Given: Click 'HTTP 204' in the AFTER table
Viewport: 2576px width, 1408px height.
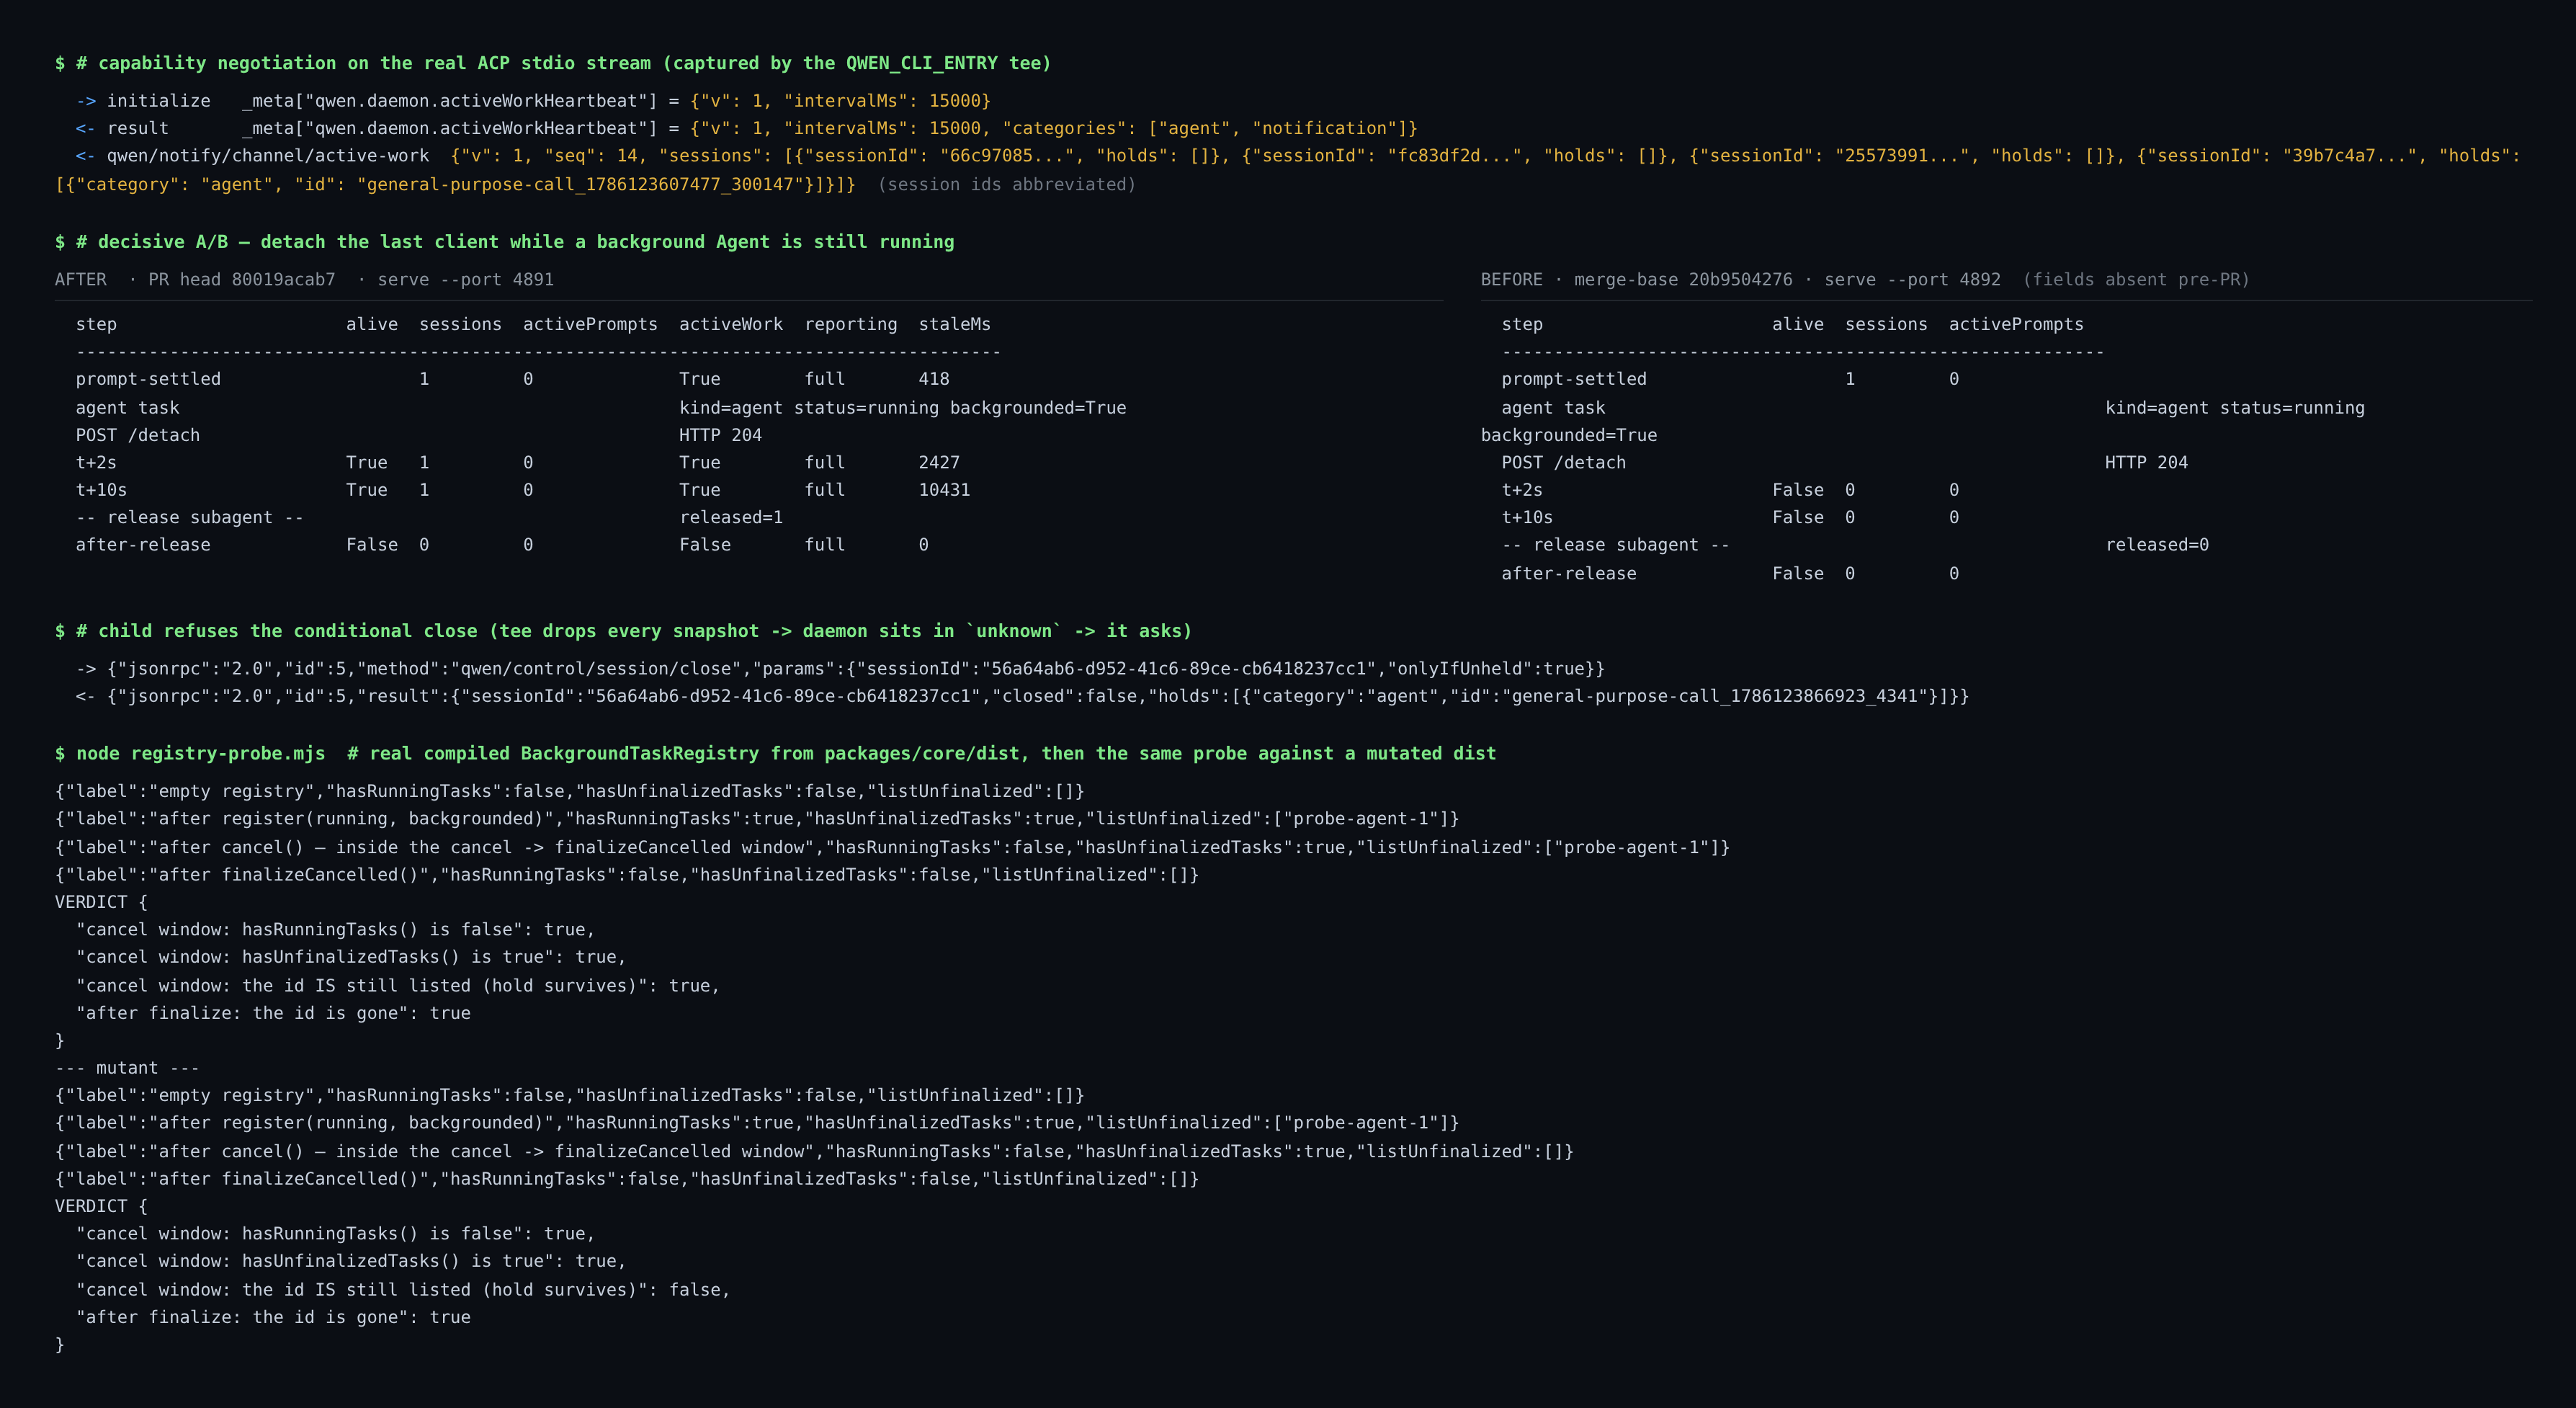Looking at the screenshot, I should [720, 435].
